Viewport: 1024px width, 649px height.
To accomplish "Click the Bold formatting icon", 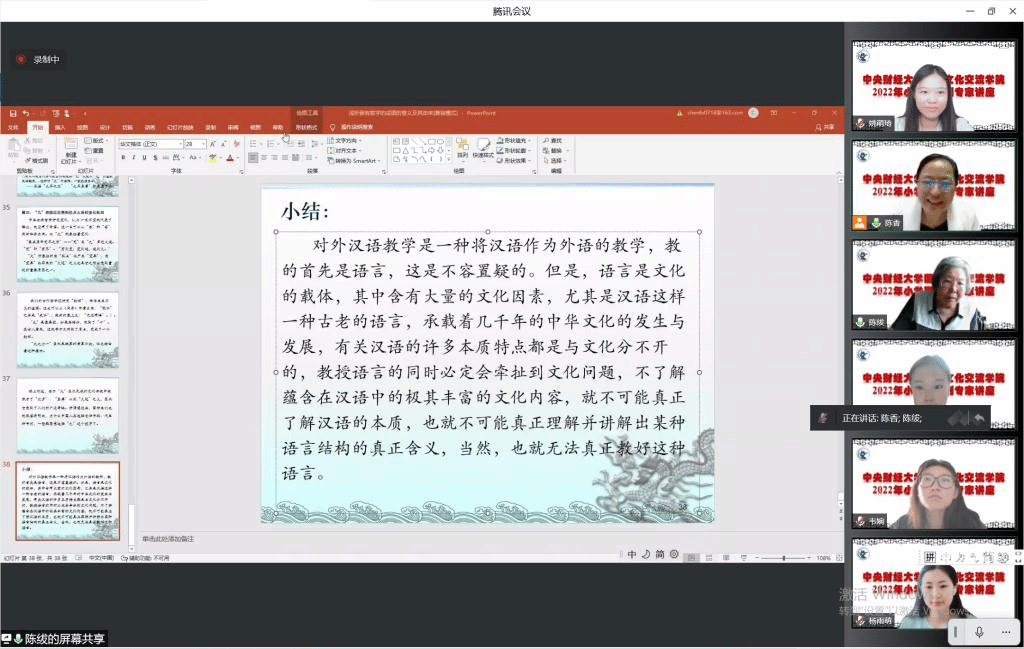I will coord(123,158).
